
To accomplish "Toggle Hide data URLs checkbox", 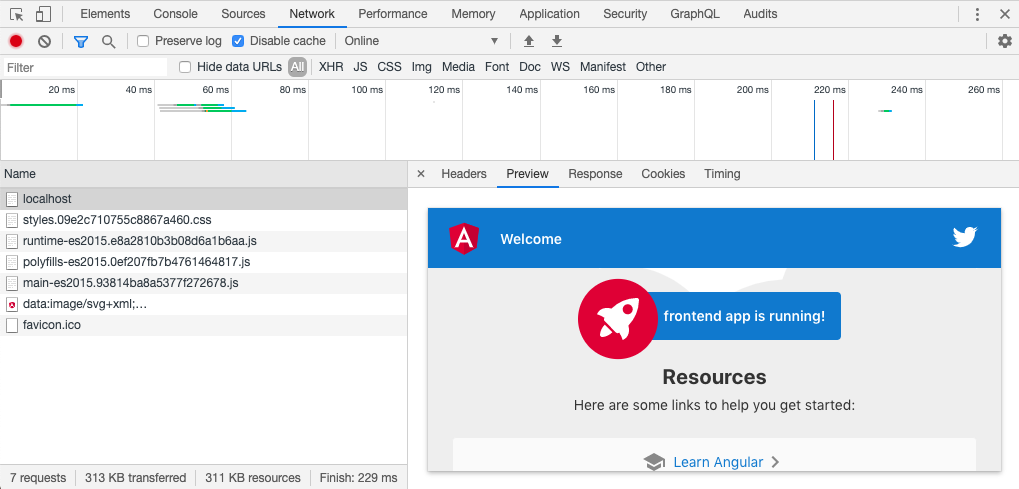I will point(185,67).
